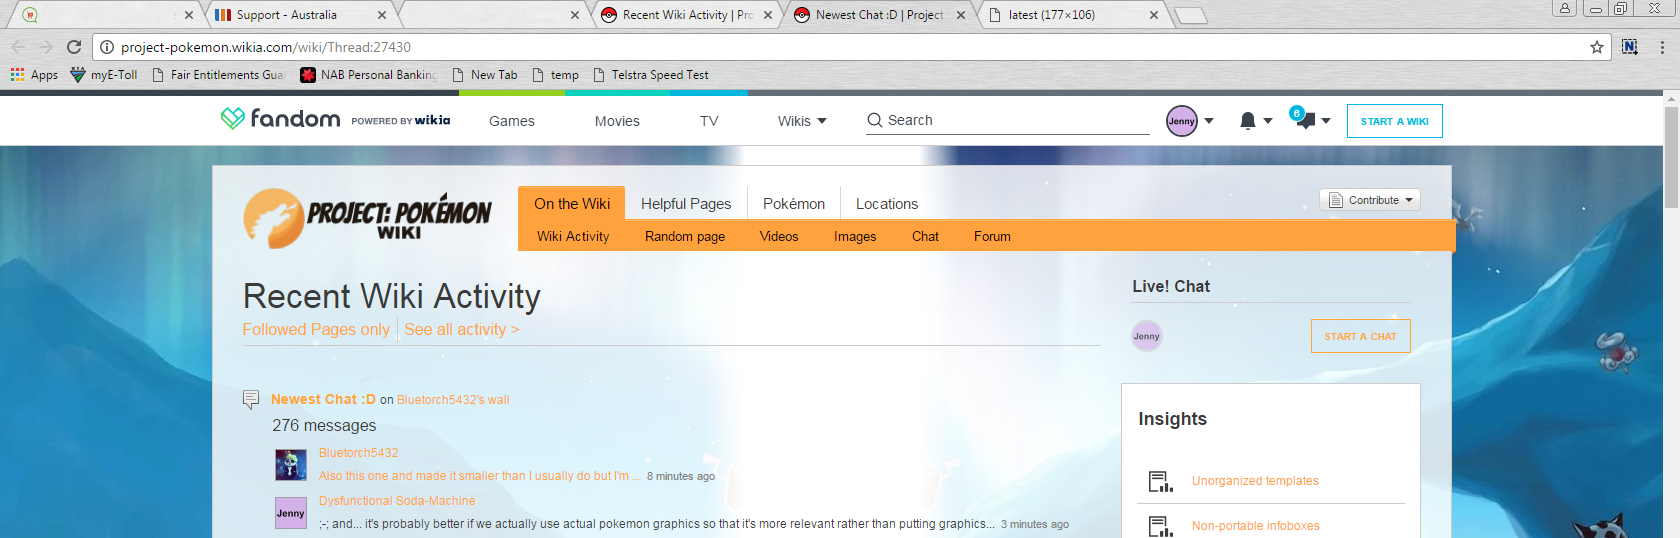This screenshot has height=538, width=1680.
Task: Click the Project Pokémon wiki logo
Action: click(x=367, y=218)
